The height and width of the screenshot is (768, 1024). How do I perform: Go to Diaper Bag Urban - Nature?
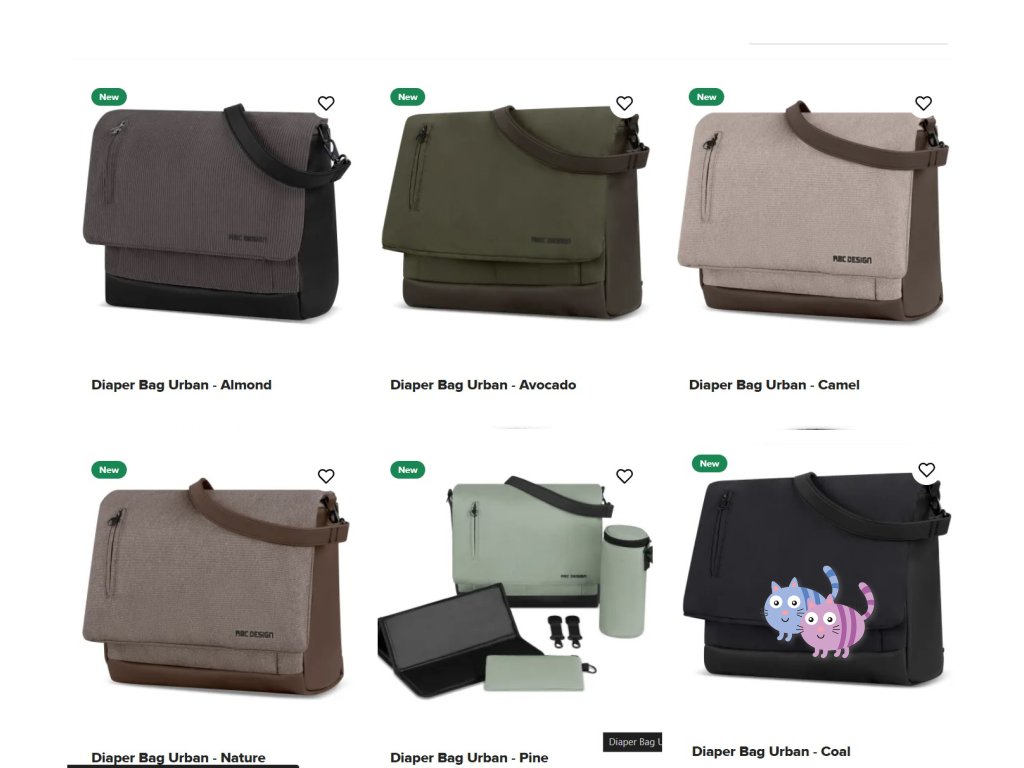pos(178,758)
